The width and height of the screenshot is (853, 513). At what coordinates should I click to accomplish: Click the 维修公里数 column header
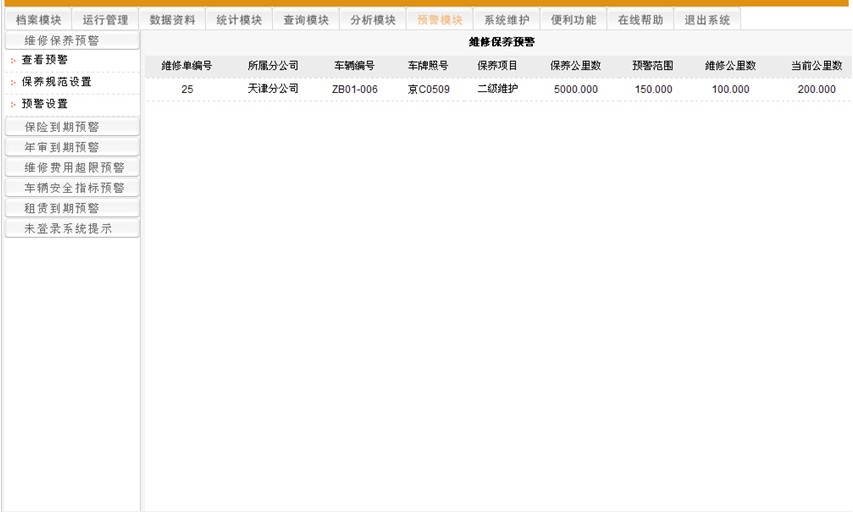(x=731, y=66)
